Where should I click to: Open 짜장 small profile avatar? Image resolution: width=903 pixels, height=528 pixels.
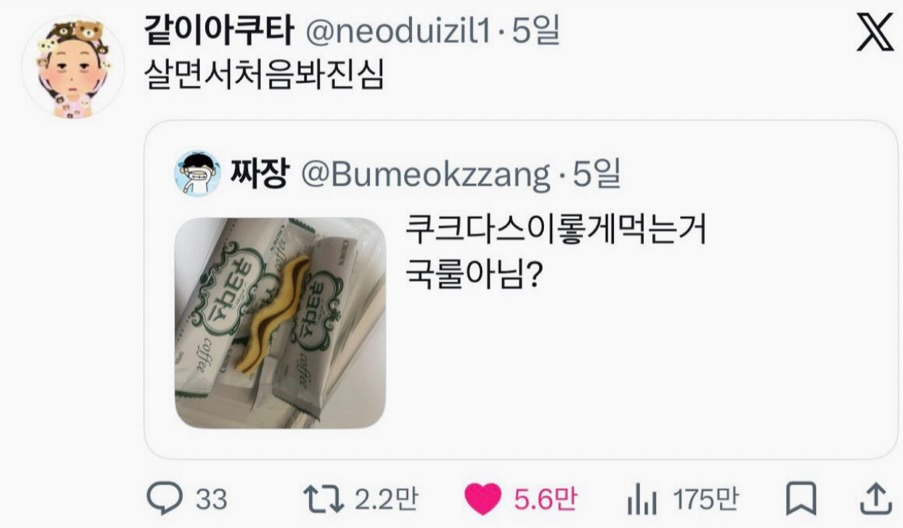coord(198,174)
